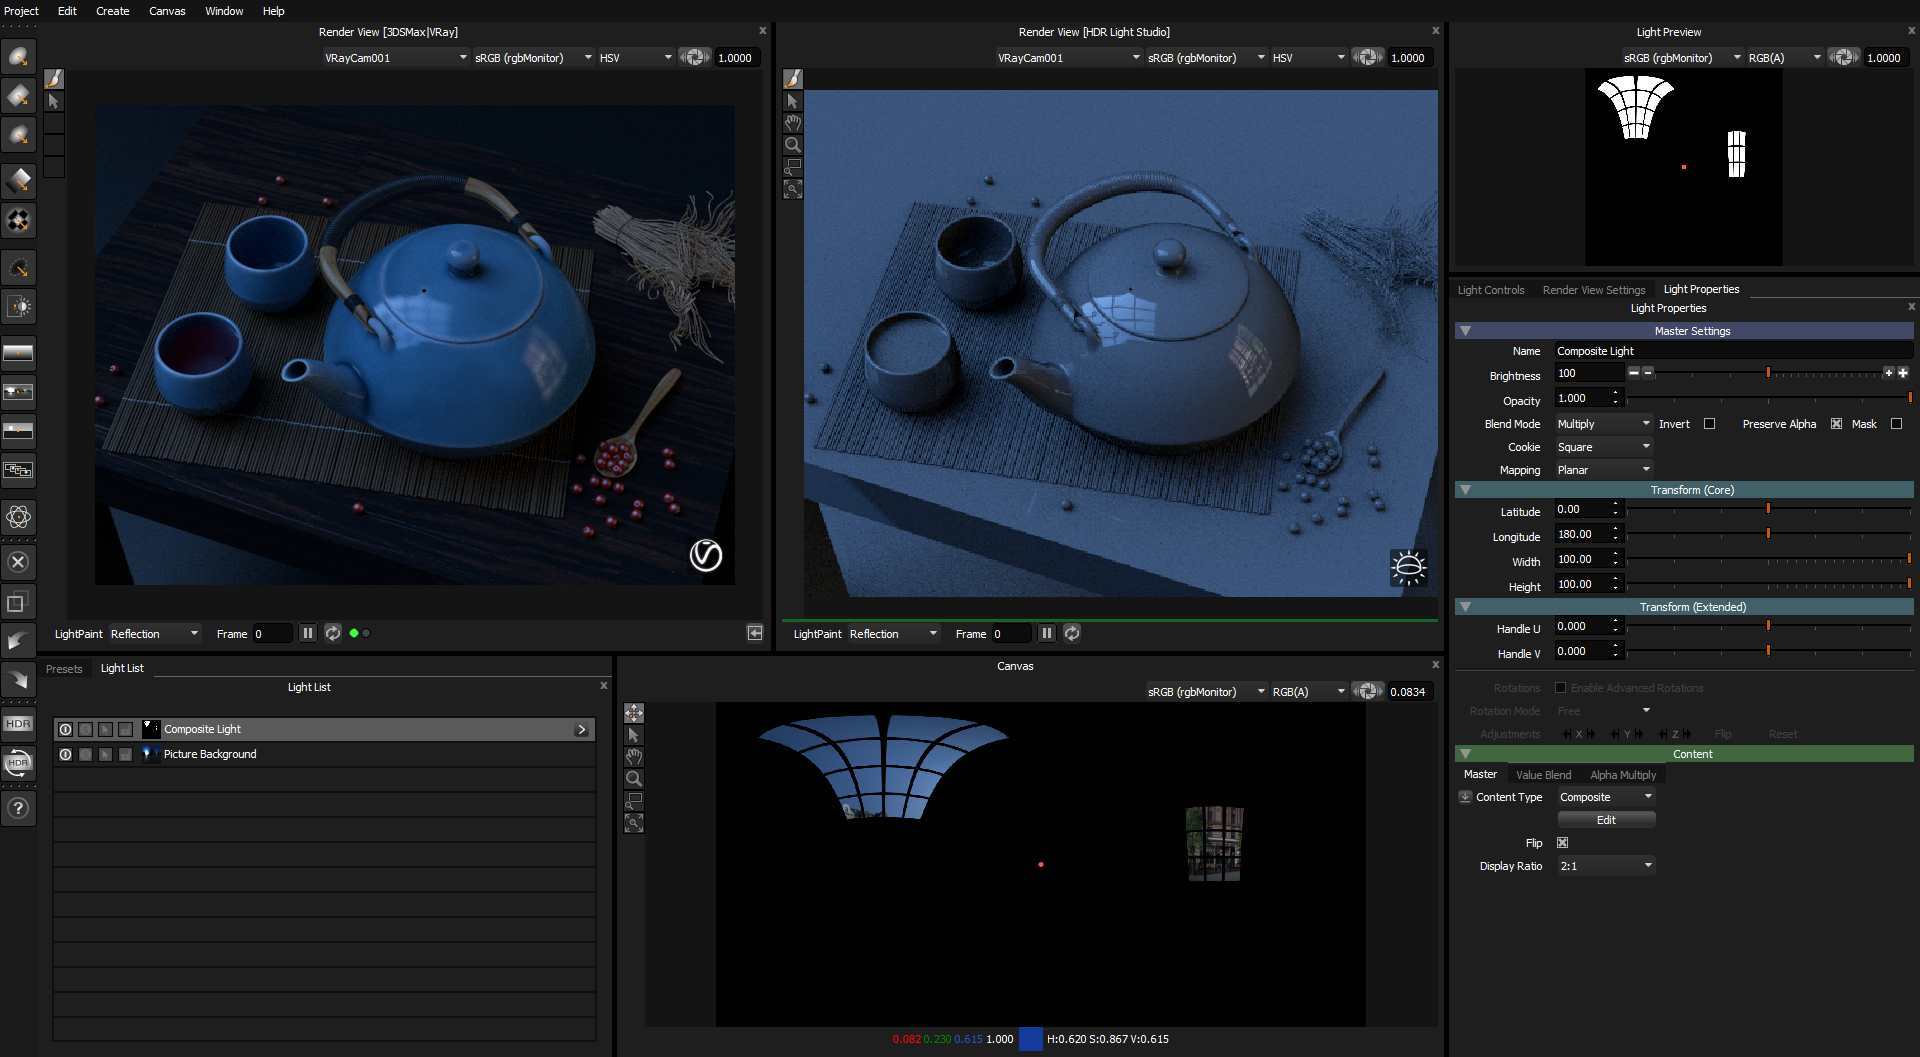The image size is (1920, 1057).
Task: Pause rendering in the 3DSMax render view
Action: point(308,633)
